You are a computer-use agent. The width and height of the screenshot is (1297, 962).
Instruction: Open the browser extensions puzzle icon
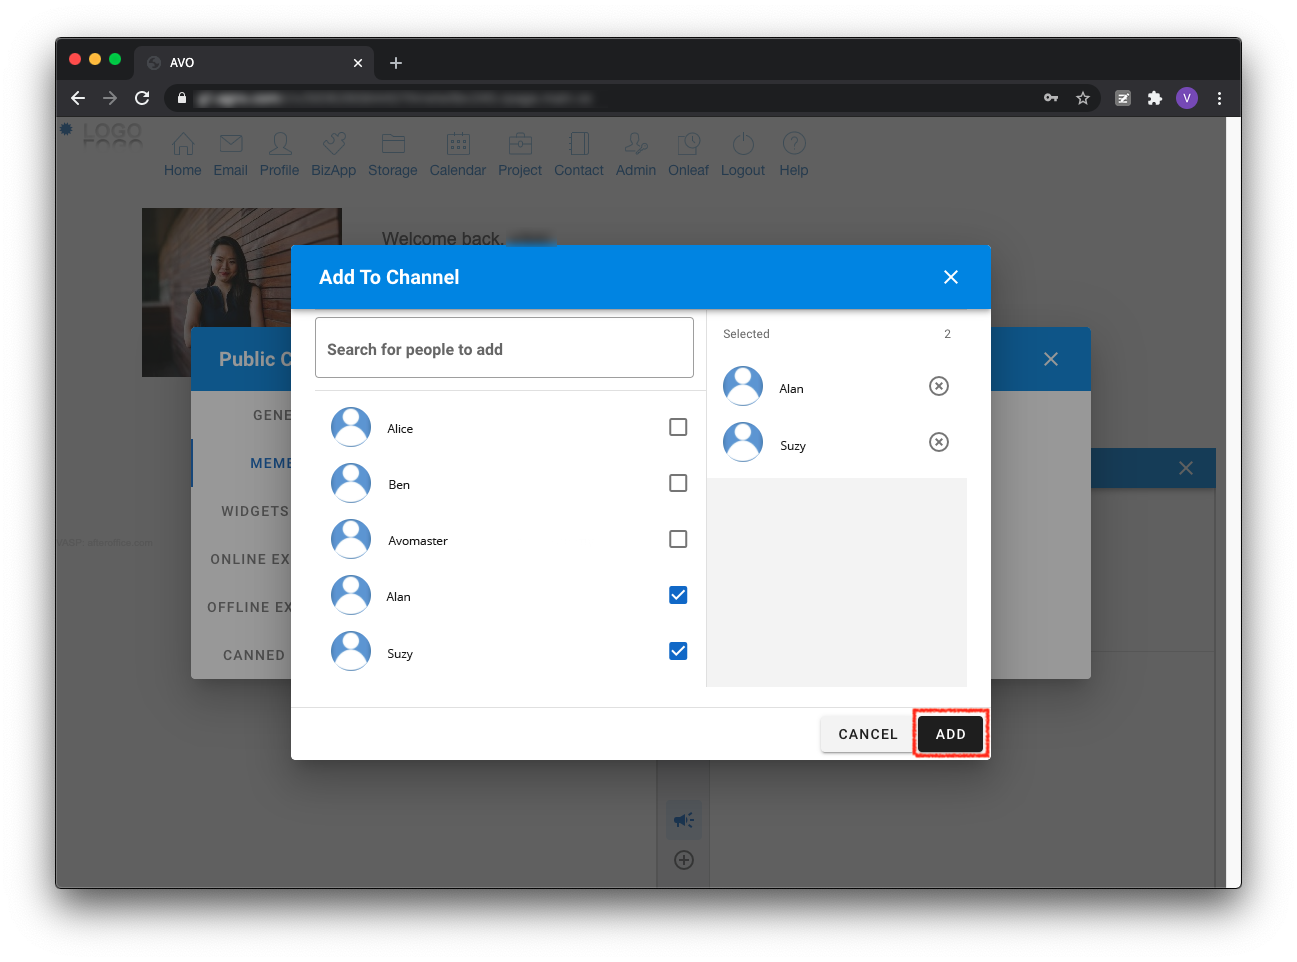click(1155, 98)
